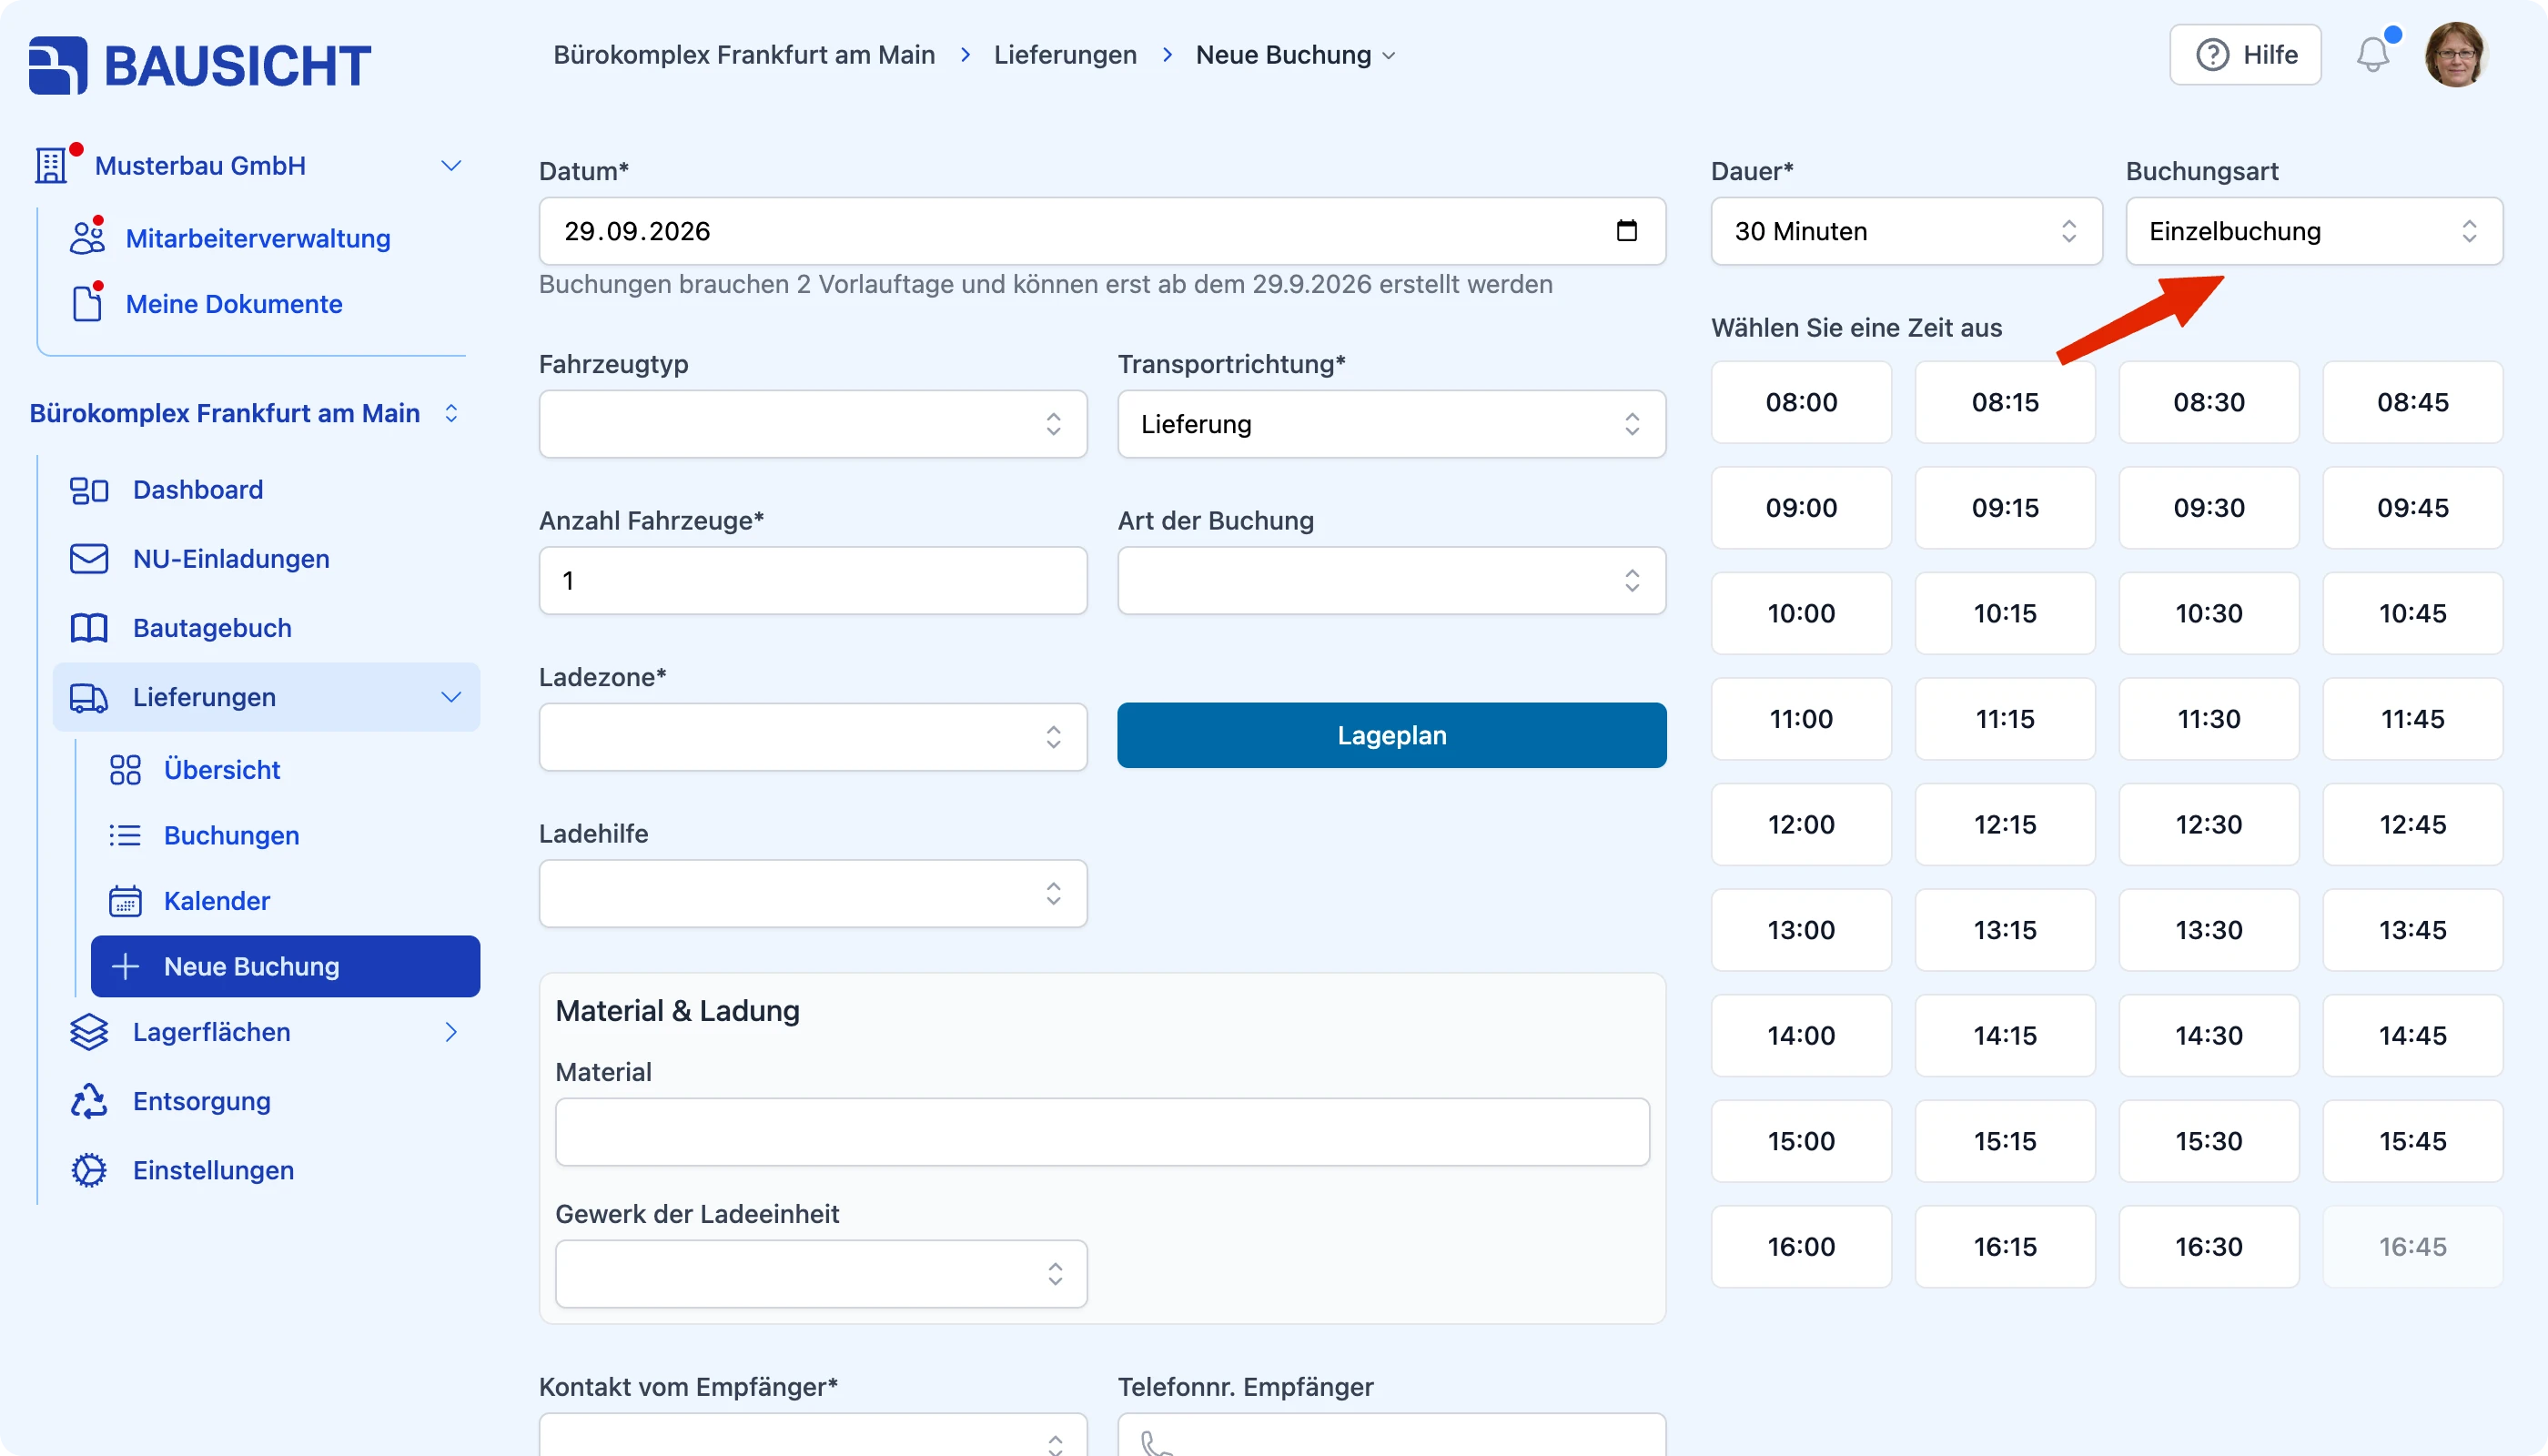Click the Hilfe button

click(x=2245, y=55)
